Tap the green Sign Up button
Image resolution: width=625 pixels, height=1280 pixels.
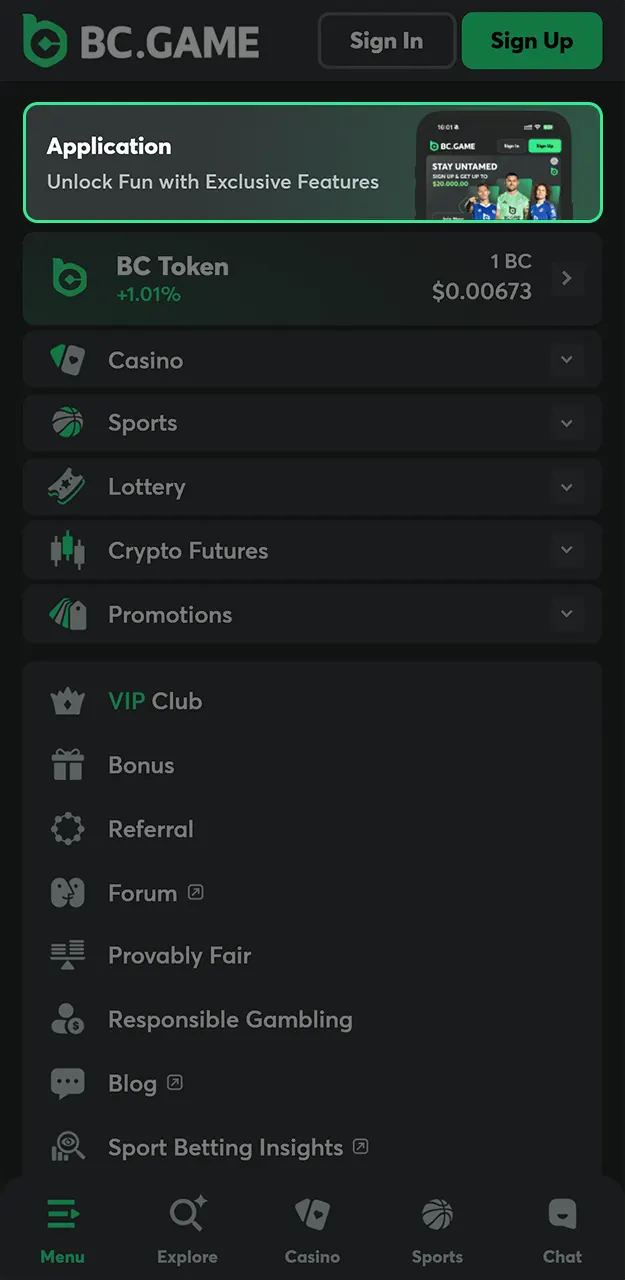pyautogui.click(x=531, y=41)
